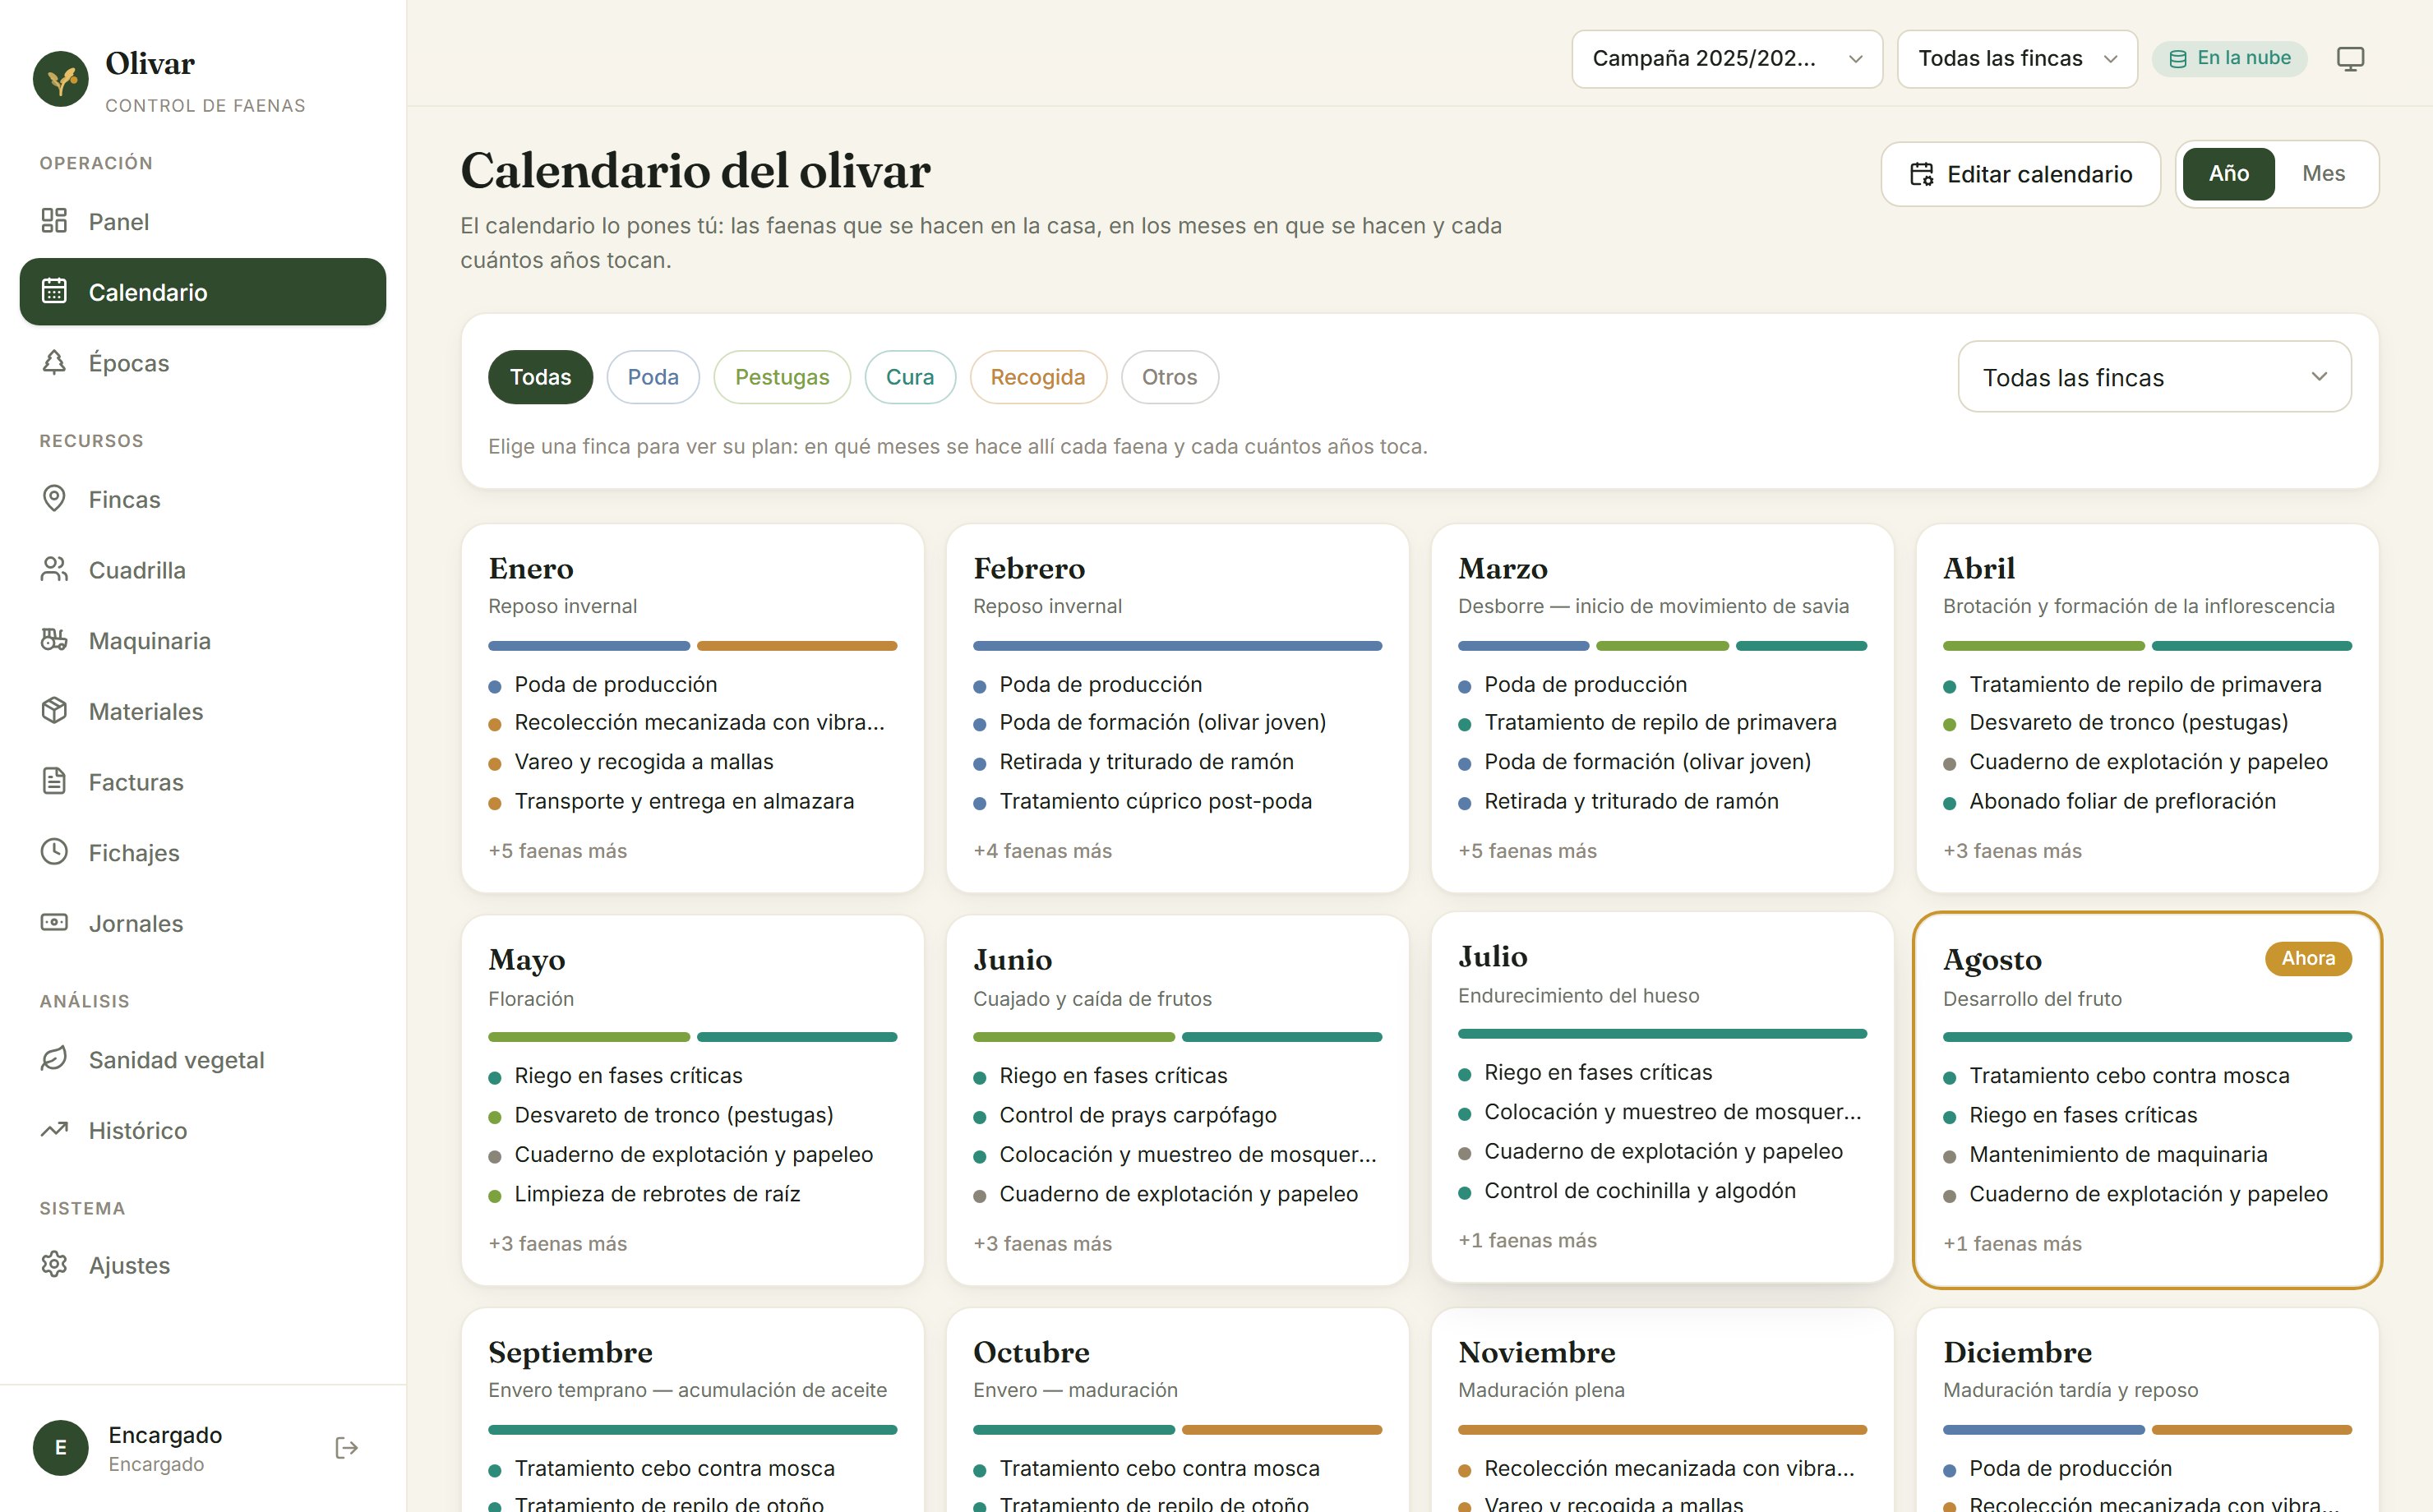Click 'Limpieza de rebrotes de raíz' in Mayo
The height and width of the screenshot is (1512, 2433).
pos(657,1194)
